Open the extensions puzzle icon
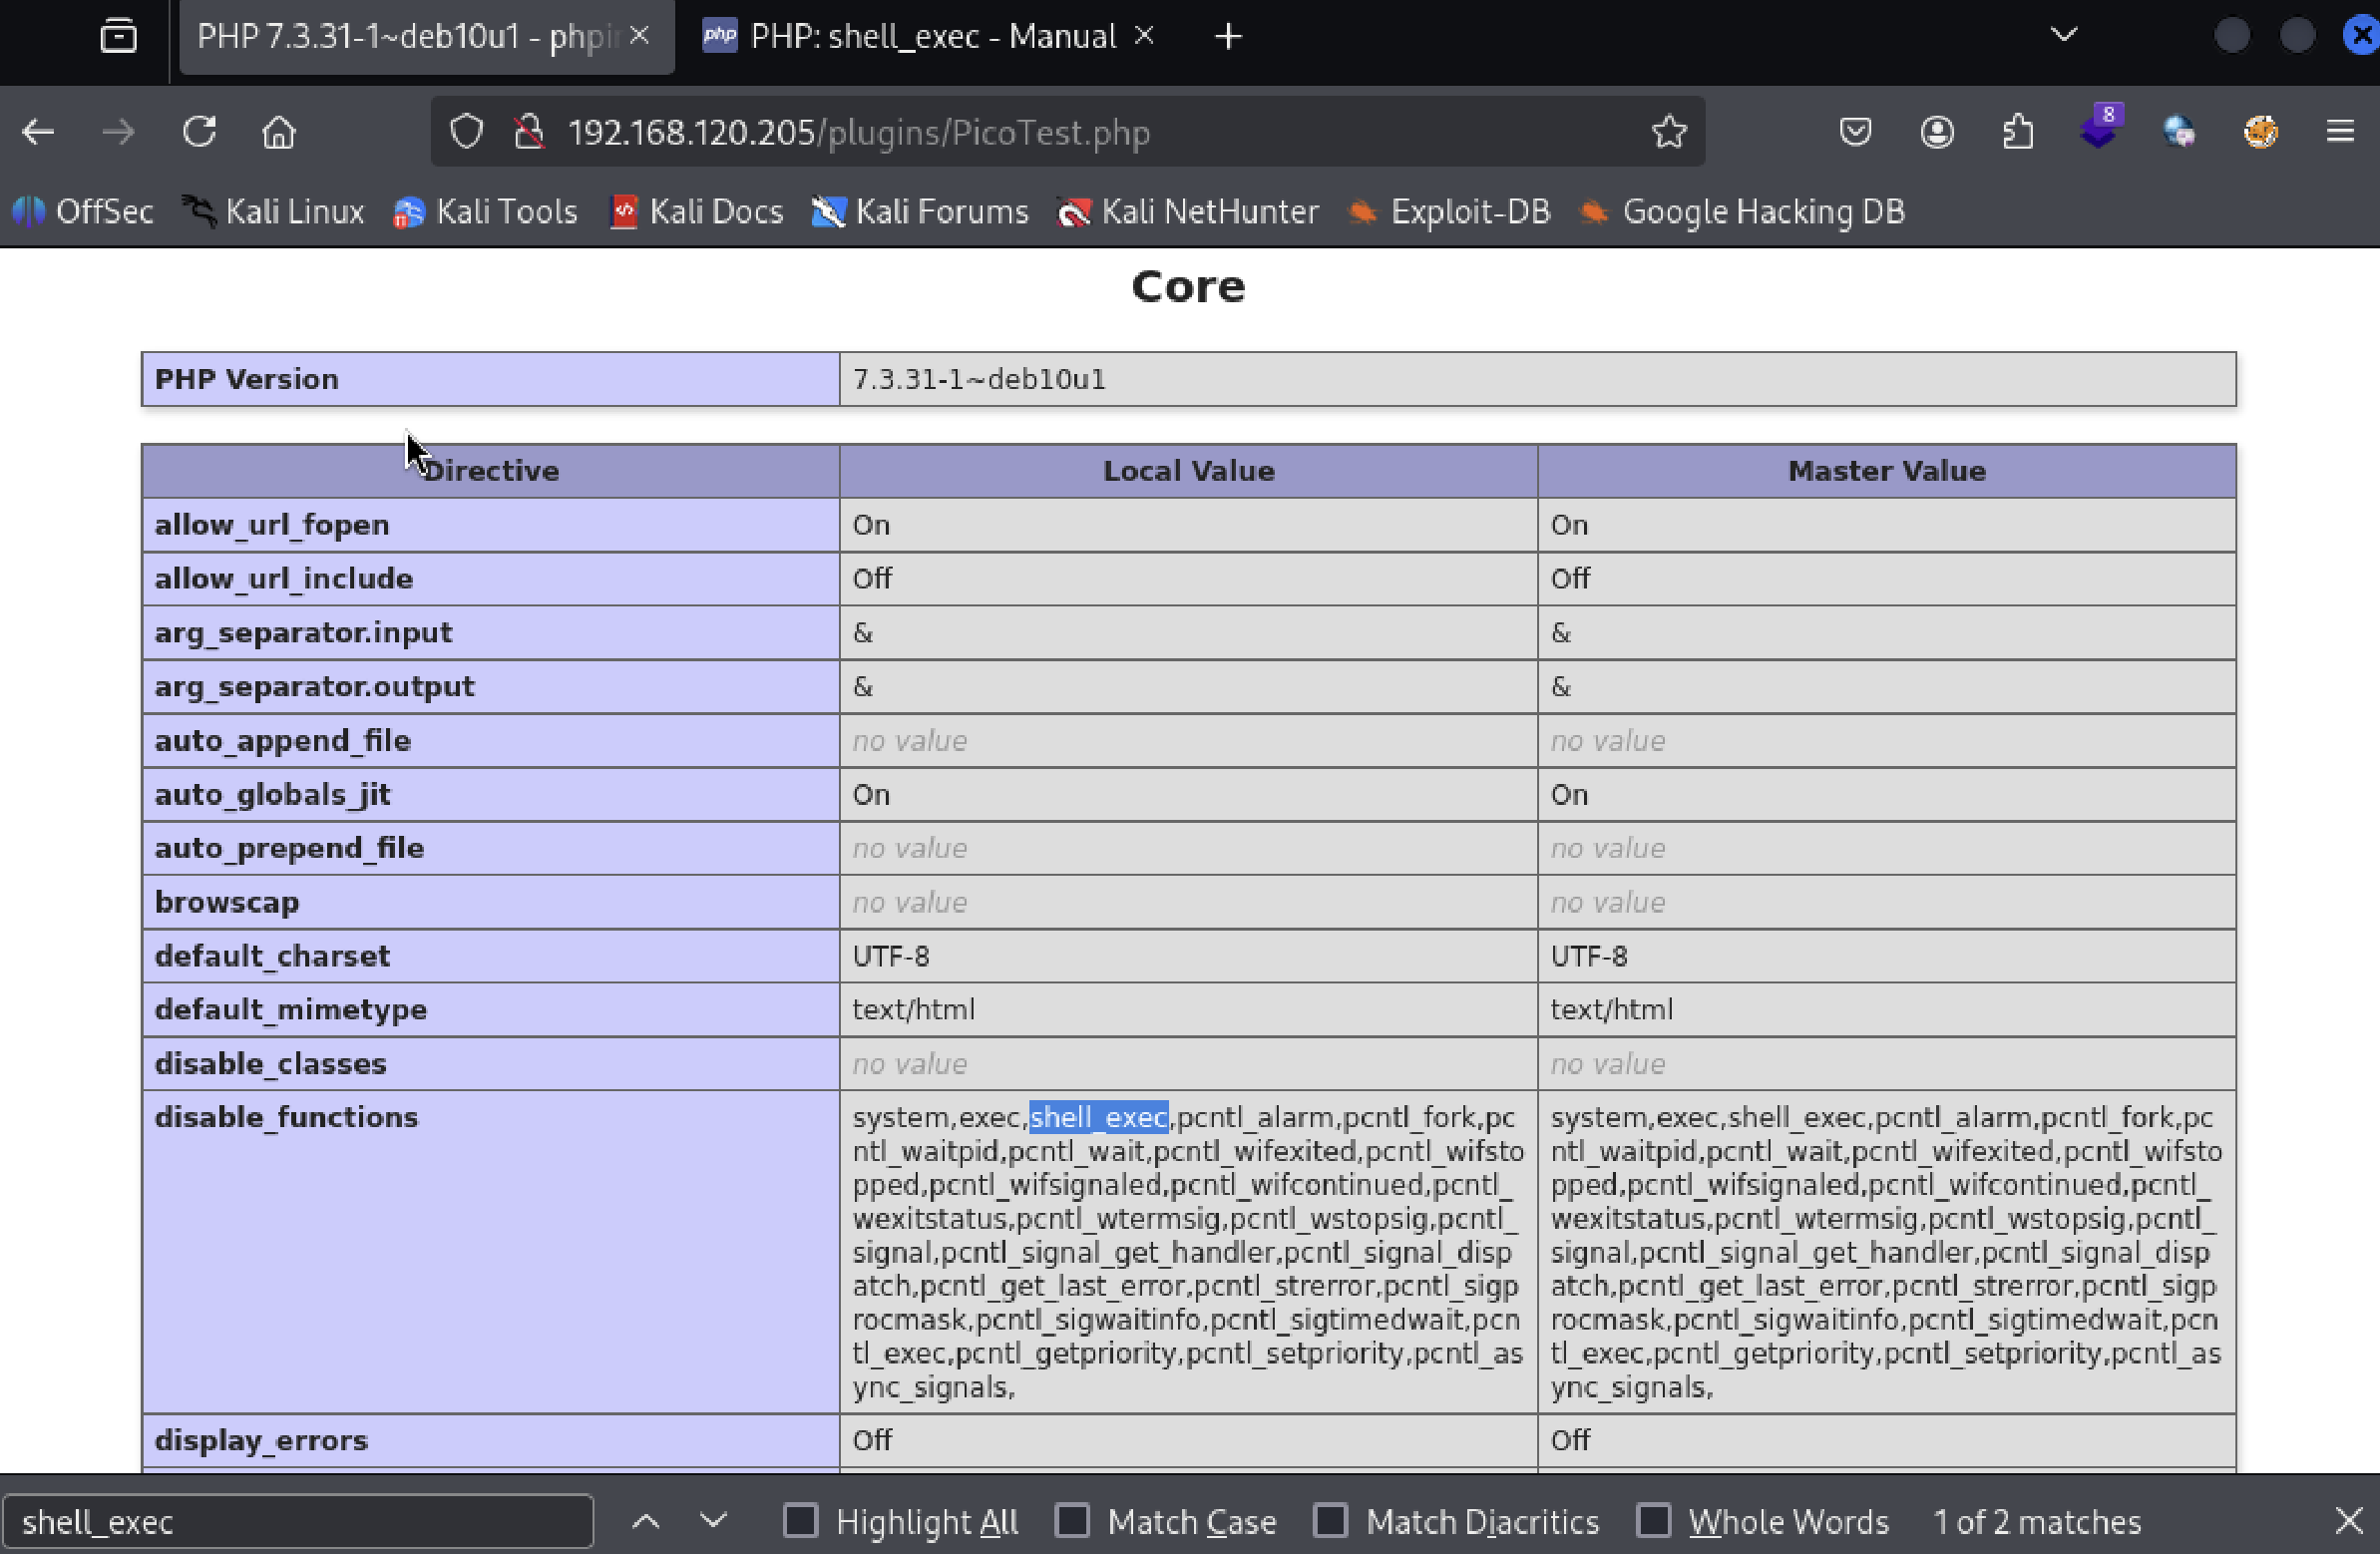 pos(2018,132)
